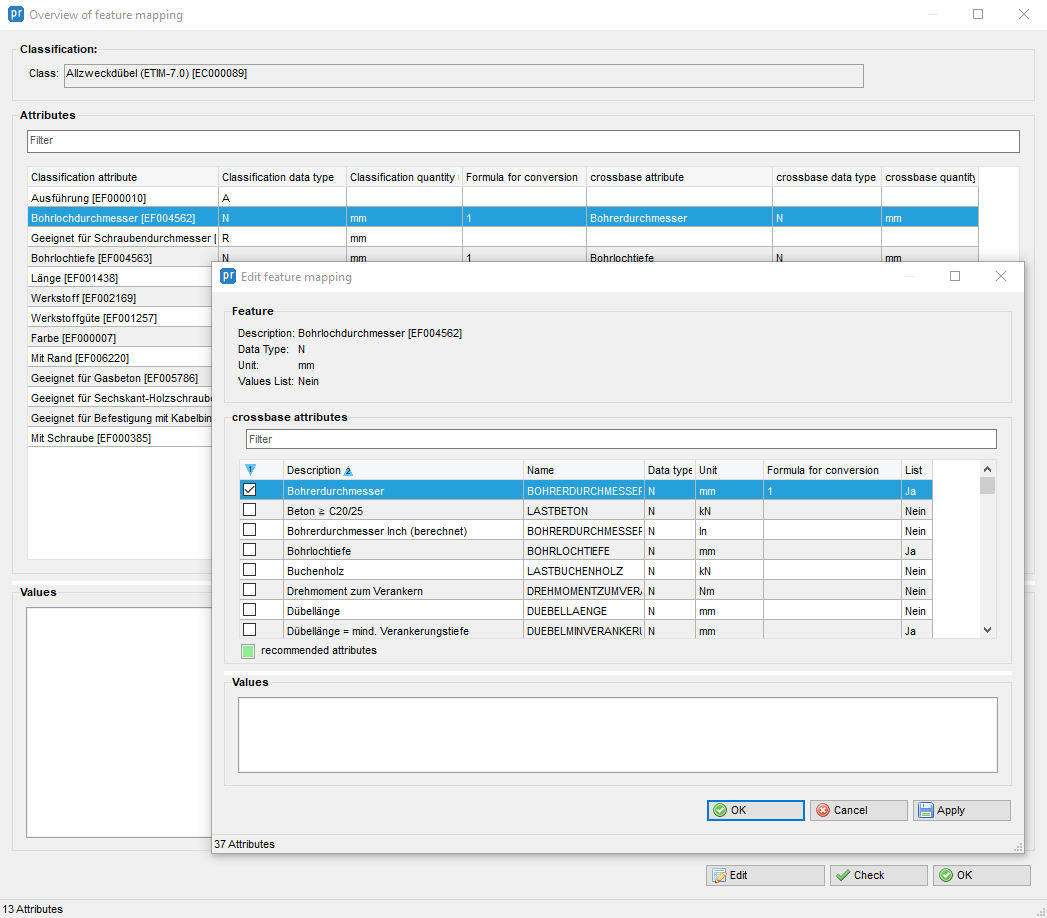This screenshot has height=918, width=1047.
Task: Select the Farbe [EF000007] row
Action: coord(120,338)
